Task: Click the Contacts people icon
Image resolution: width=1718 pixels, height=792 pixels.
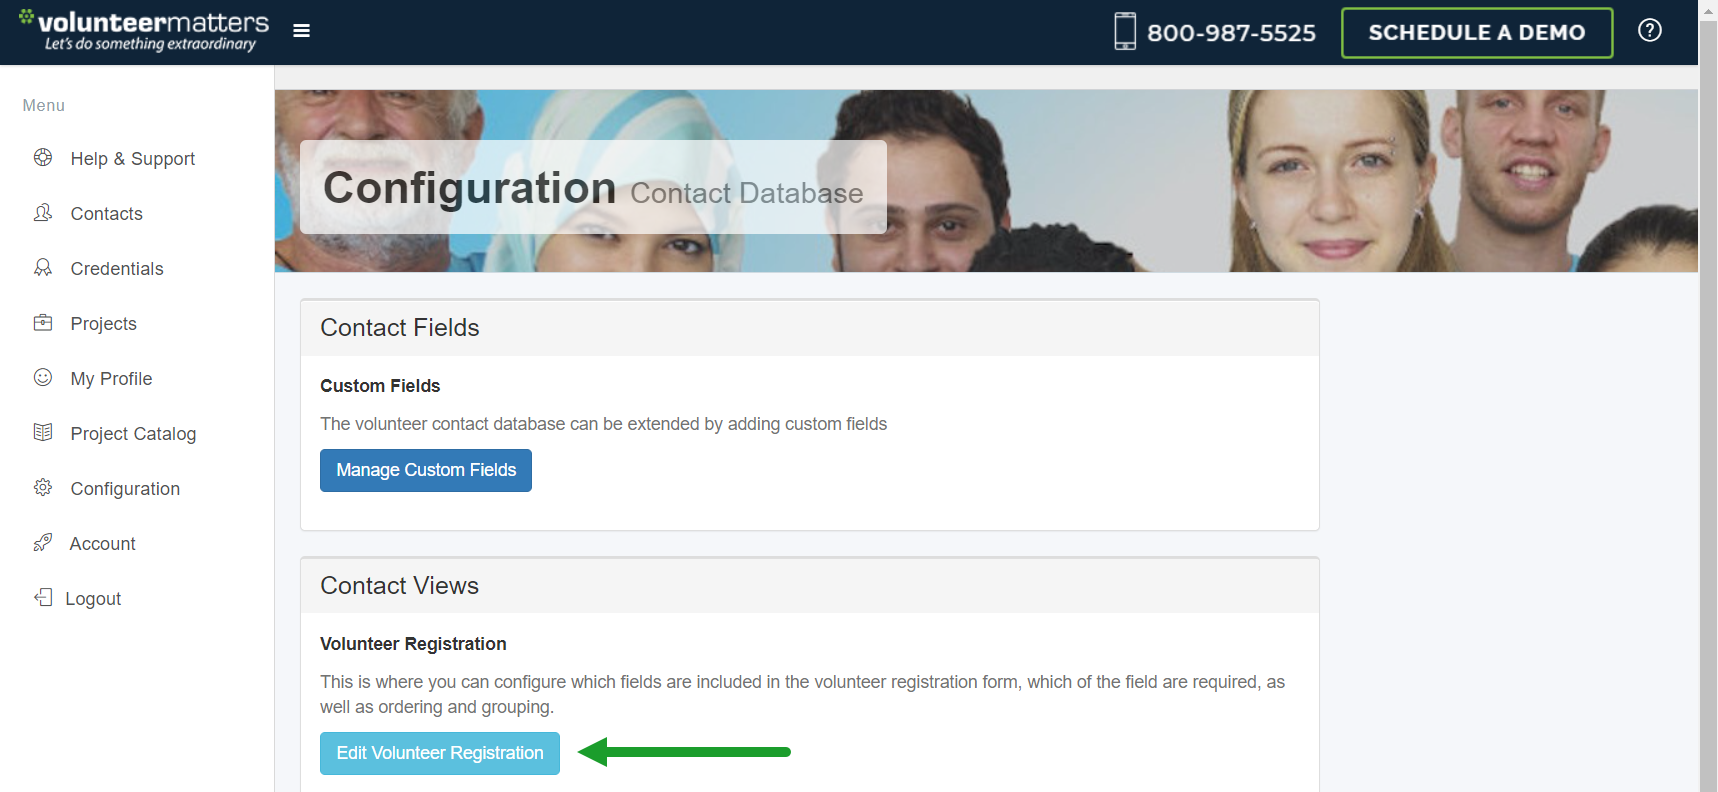Action: 43,212
